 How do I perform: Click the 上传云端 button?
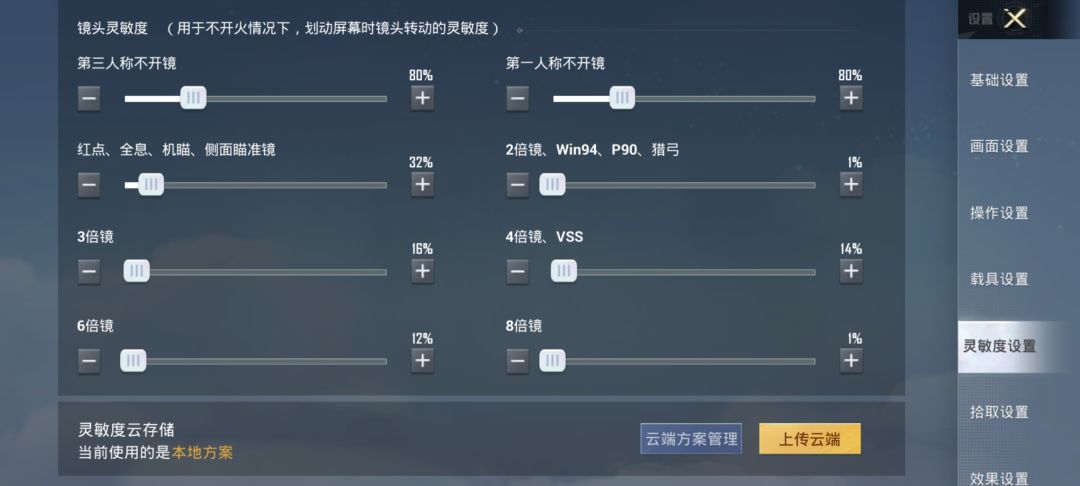[809, 438]
